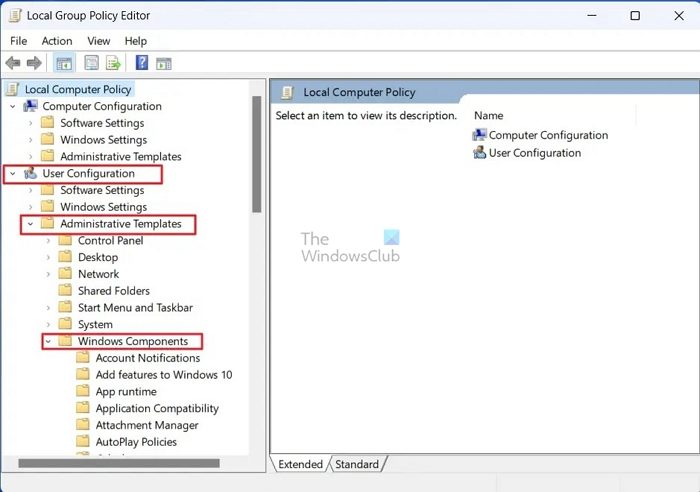Screen dimensions: 700x492
Task: Click the blue Help question mark icon
Action: (x=142, y=63)
